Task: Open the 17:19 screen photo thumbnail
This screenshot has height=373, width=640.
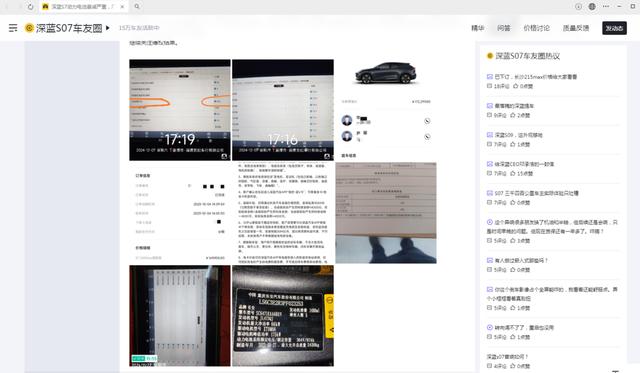Action: [x=180, y=110]
